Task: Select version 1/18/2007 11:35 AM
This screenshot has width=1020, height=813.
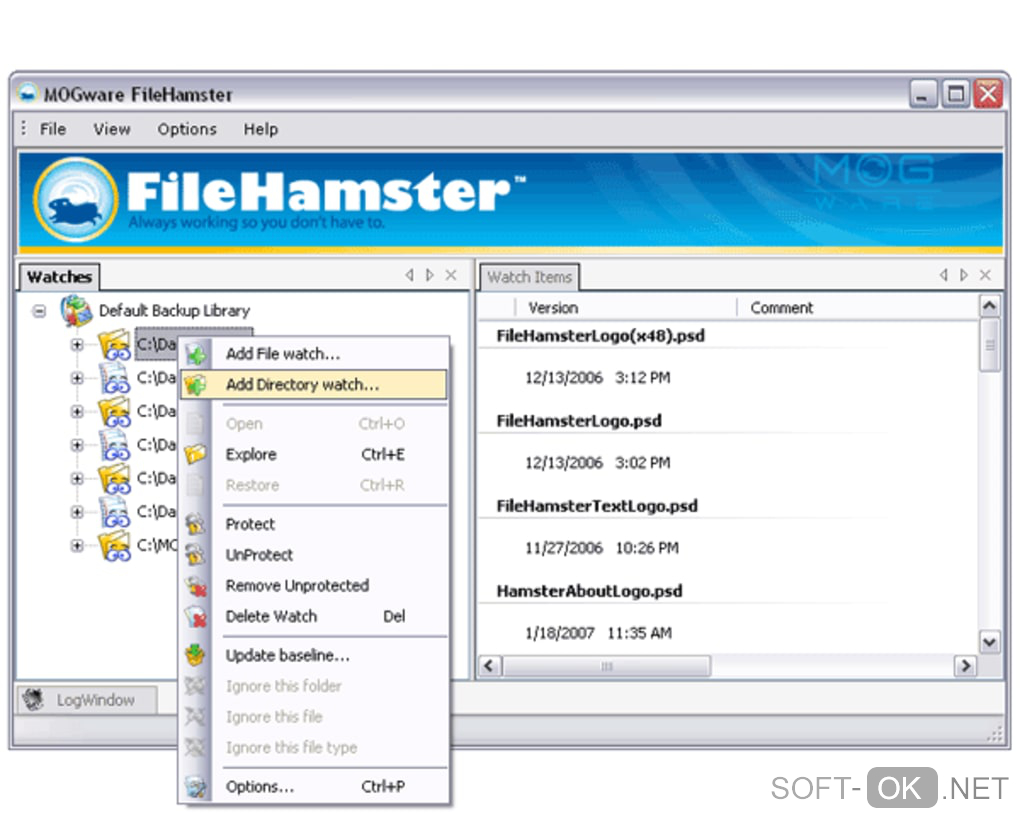Action: (598, 633)
